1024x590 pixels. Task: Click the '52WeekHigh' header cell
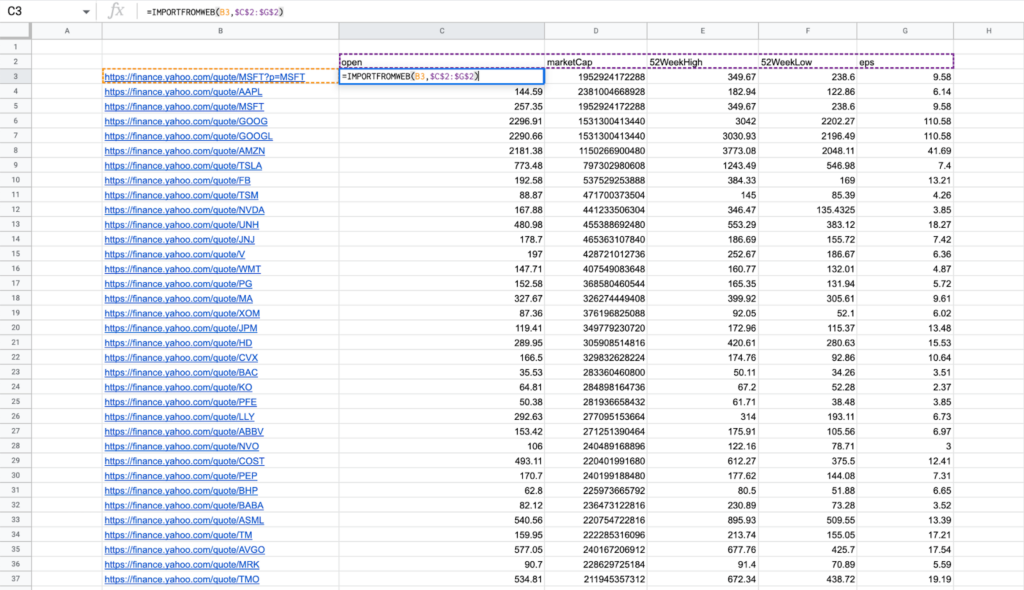(703, 61)
